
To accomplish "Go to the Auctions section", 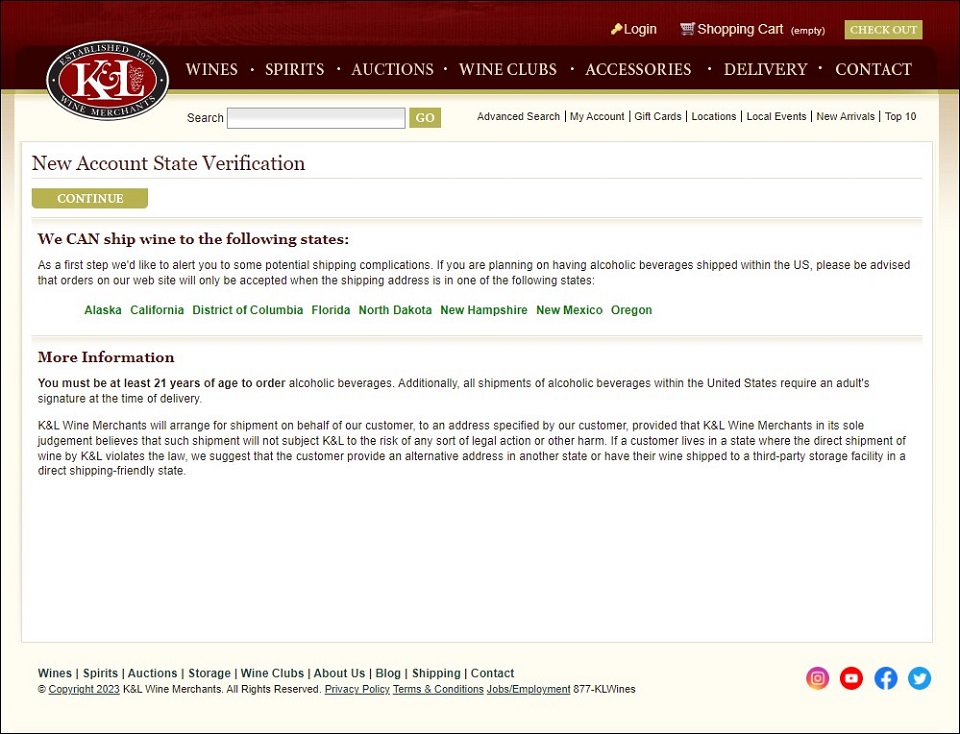I will (392, 69).
